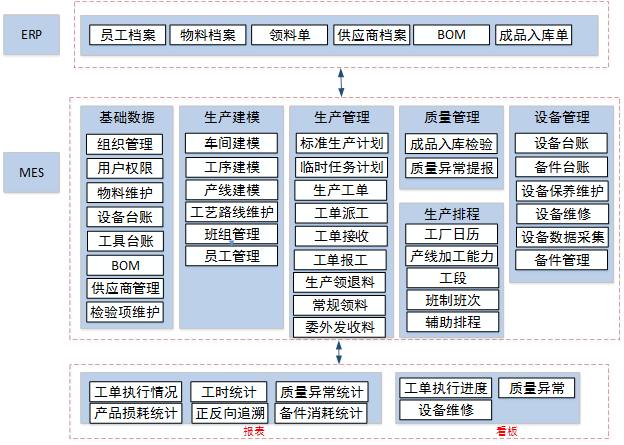Click the double arrow between ERP and MES
Viewport: 624px width, 445px height.
(x=342, y=81)
